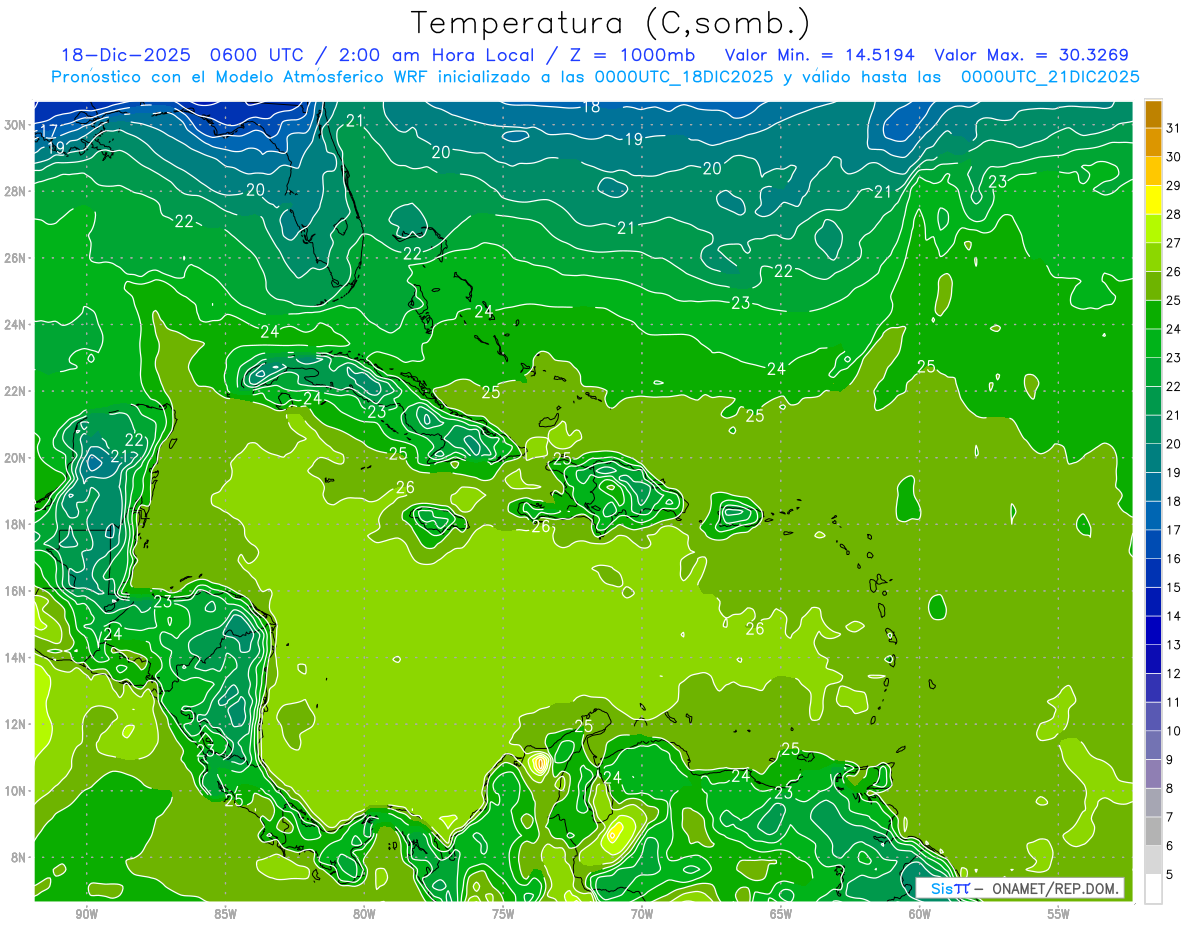1200x927 pixels.
Task: Click the white swatch below legend value 5
Action: (x=1153, y=889)
